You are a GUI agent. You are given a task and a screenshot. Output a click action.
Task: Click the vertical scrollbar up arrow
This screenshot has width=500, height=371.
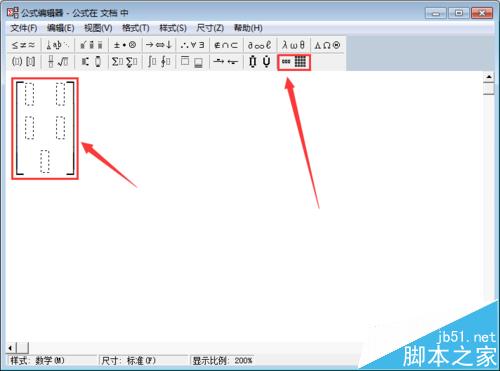pos(489,77)
